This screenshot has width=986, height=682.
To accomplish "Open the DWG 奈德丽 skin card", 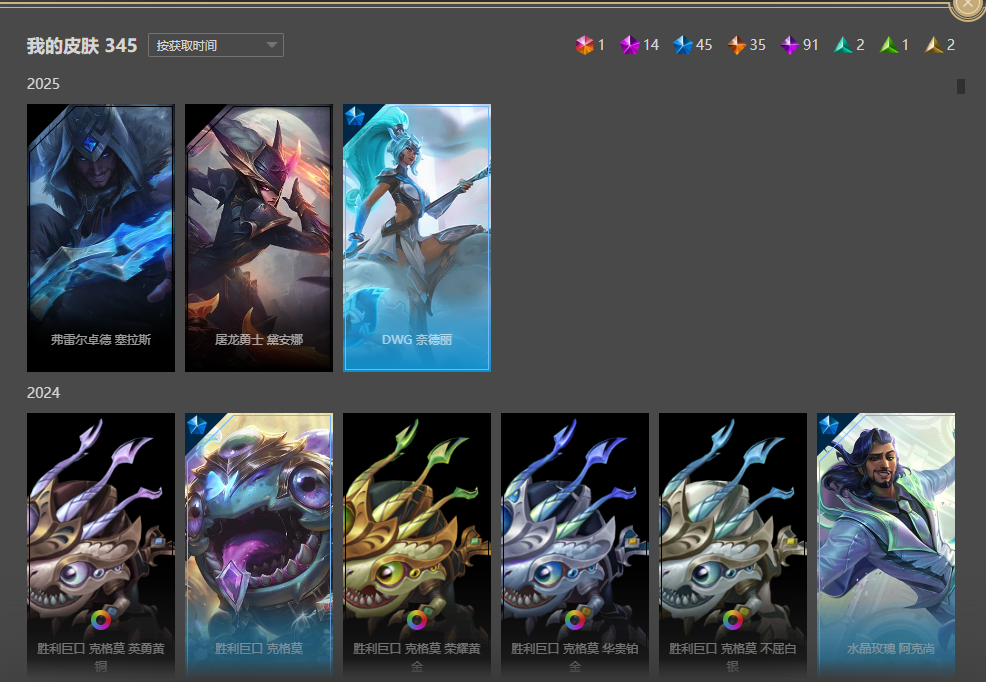I will pos(417,238).
